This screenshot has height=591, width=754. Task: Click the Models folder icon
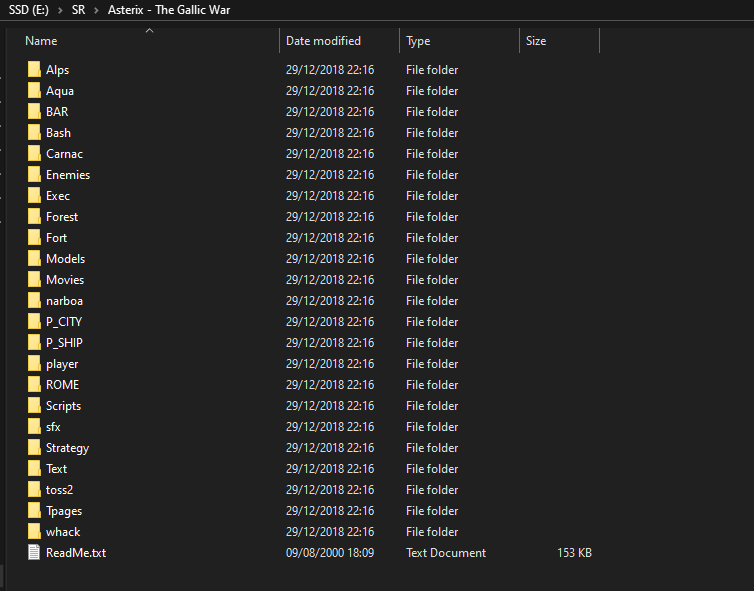(34, 259)
